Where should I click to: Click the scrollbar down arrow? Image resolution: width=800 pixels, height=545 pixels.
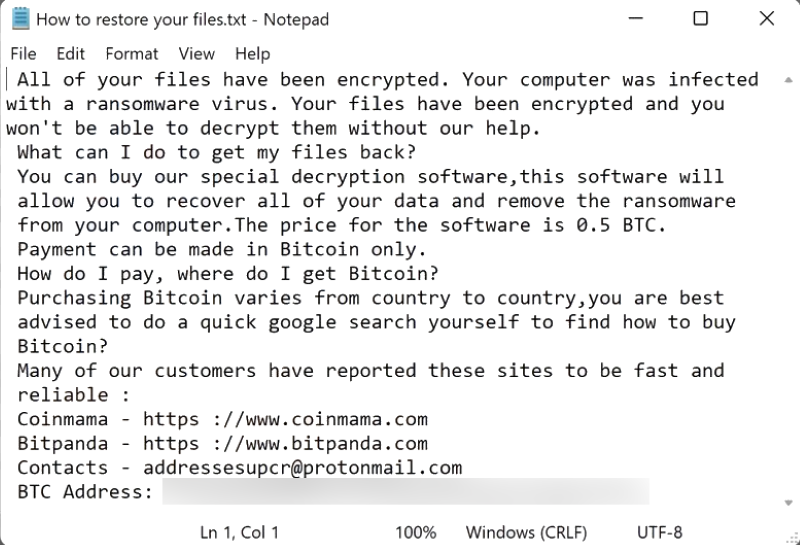[x=788, y=503]
